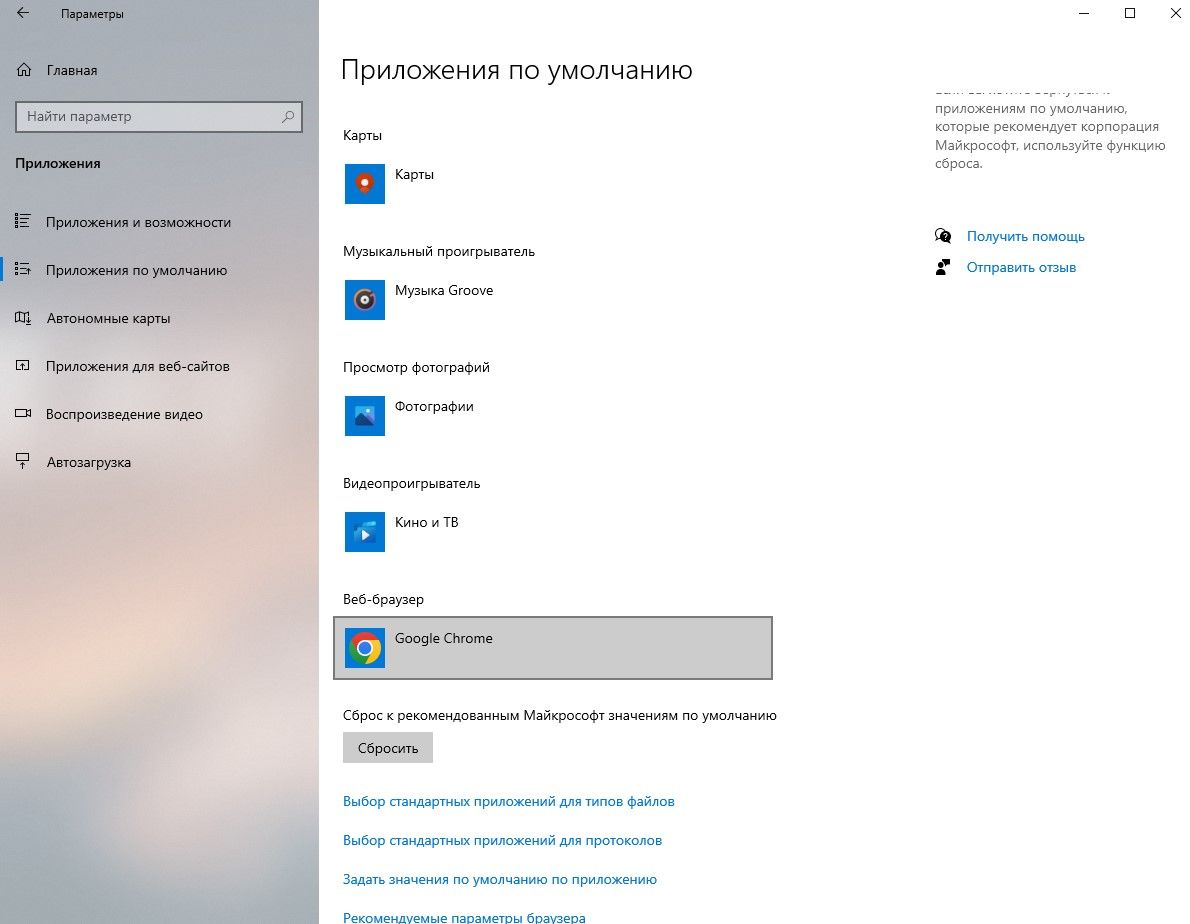Click the Получить помощь link

pos(1025,237)
